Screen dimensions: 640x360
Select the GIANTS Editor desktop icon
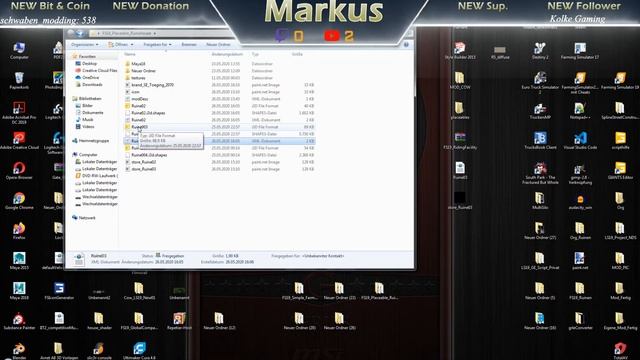pyautogui.click(x=620, y=170)
